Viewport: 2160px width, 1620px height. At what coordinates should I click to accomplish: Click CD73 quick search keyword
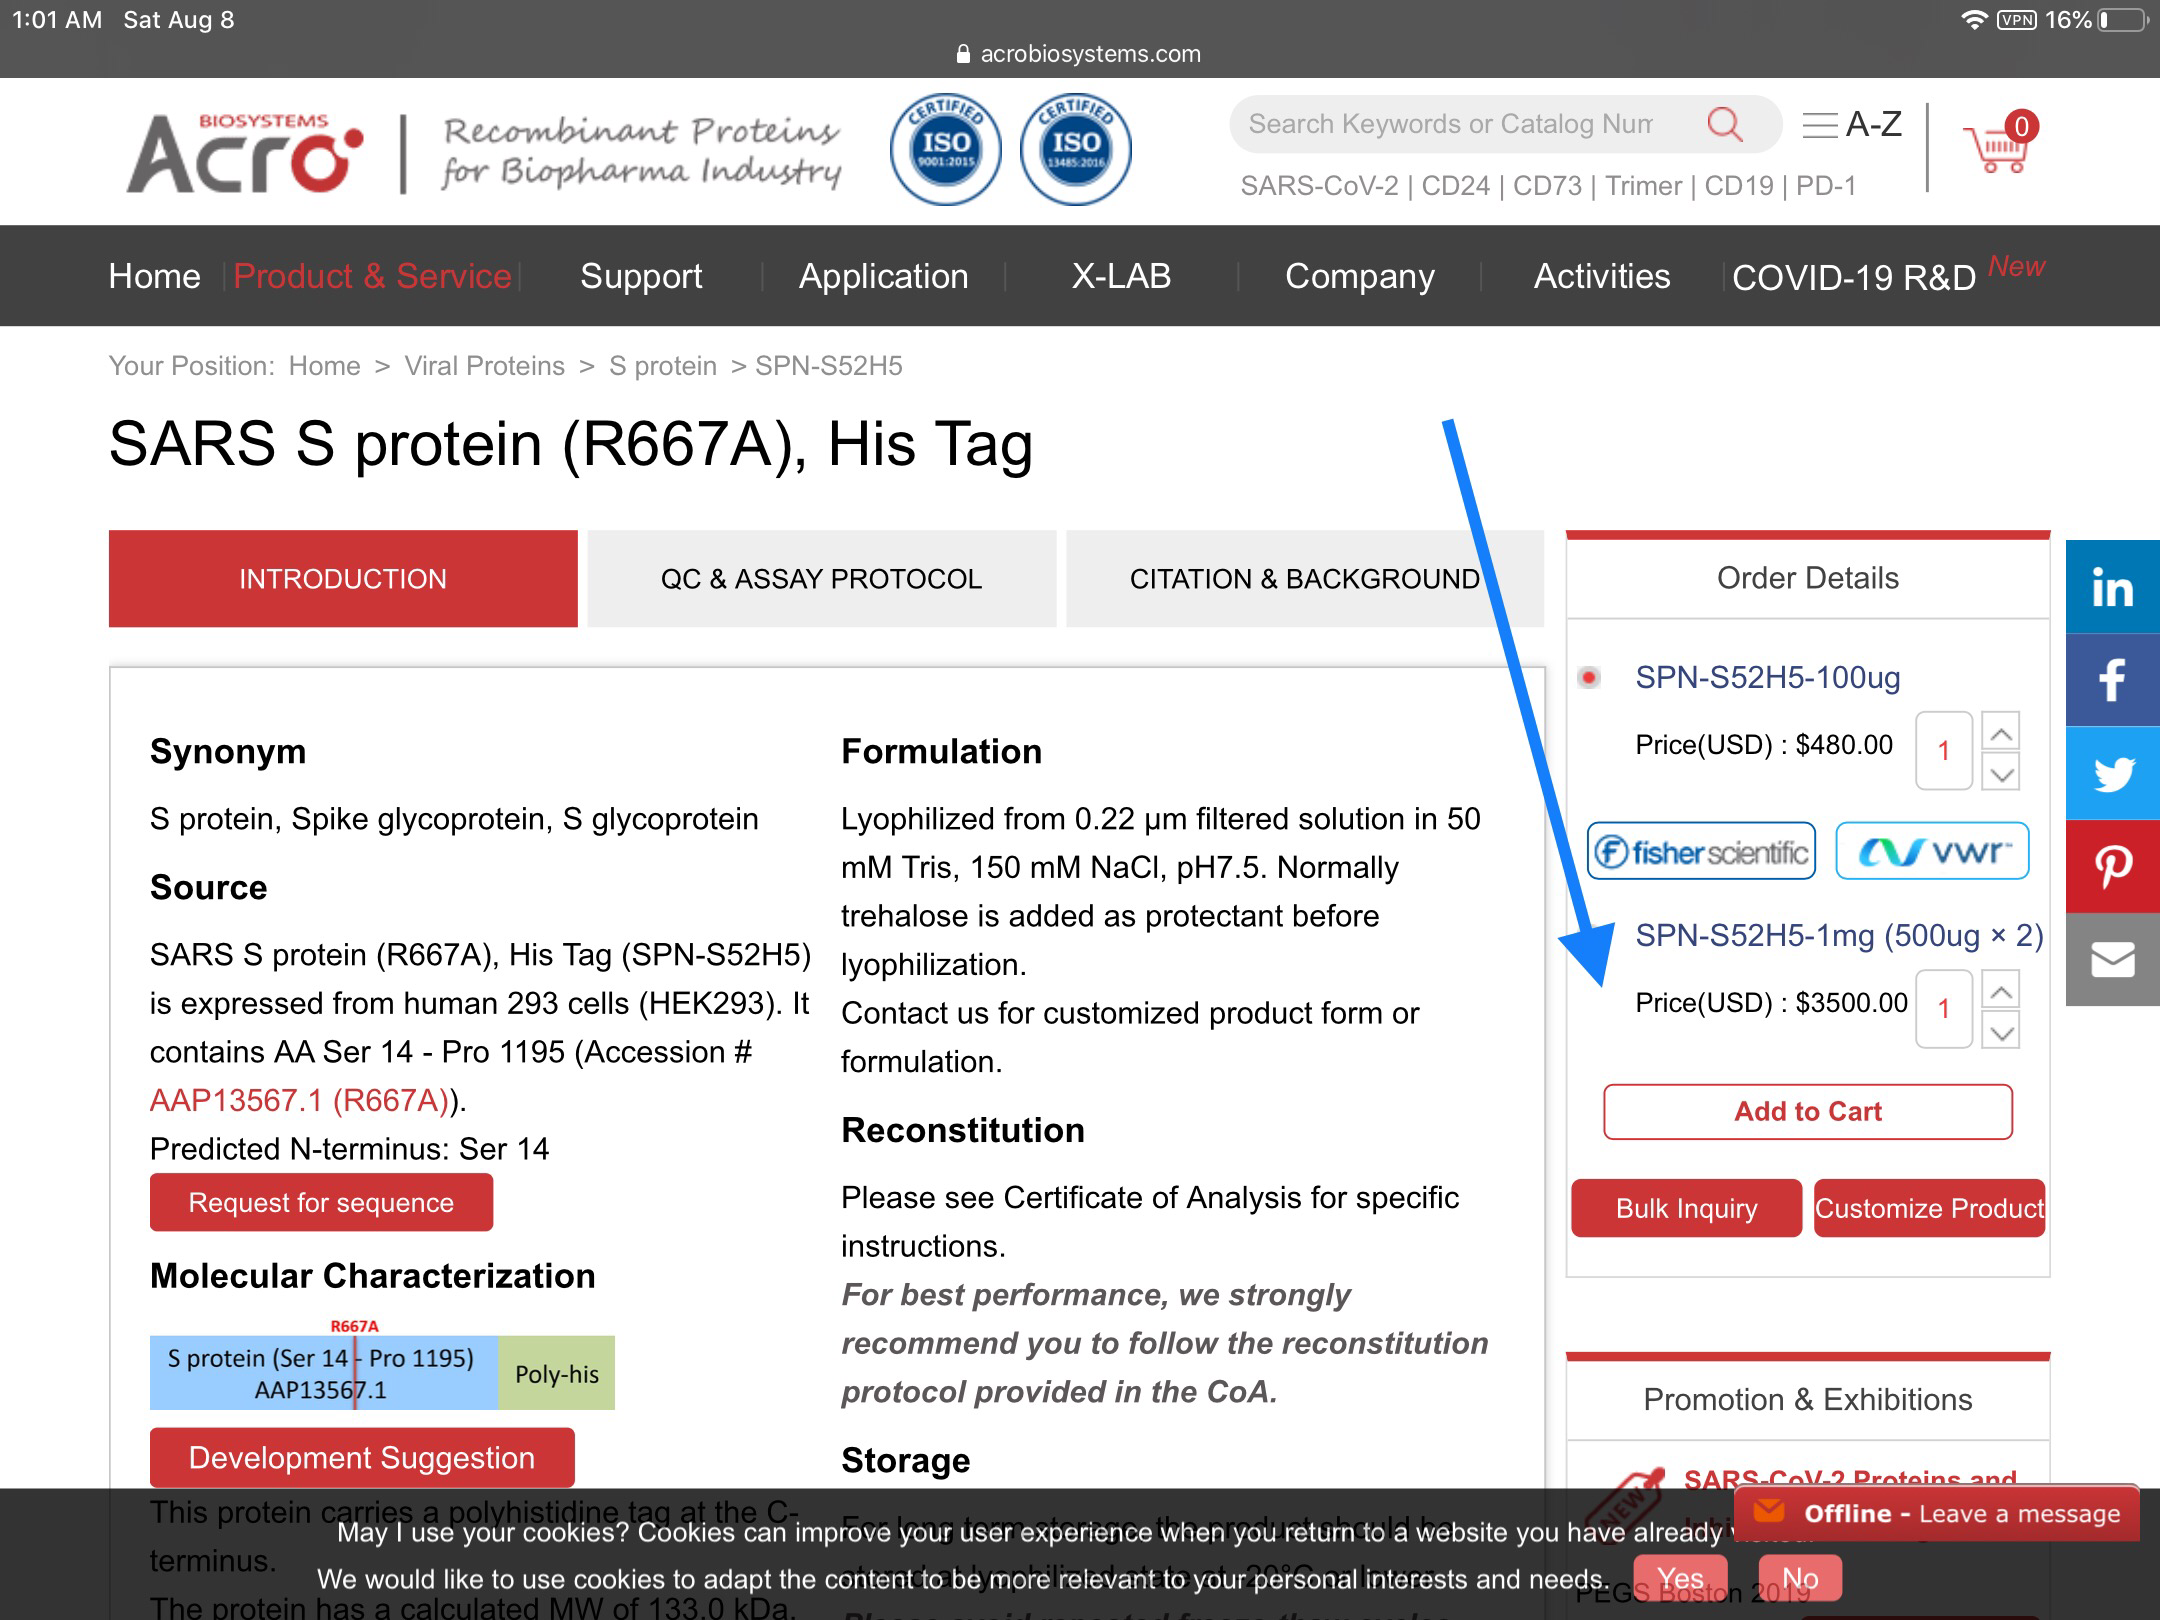click(1547, 186)
